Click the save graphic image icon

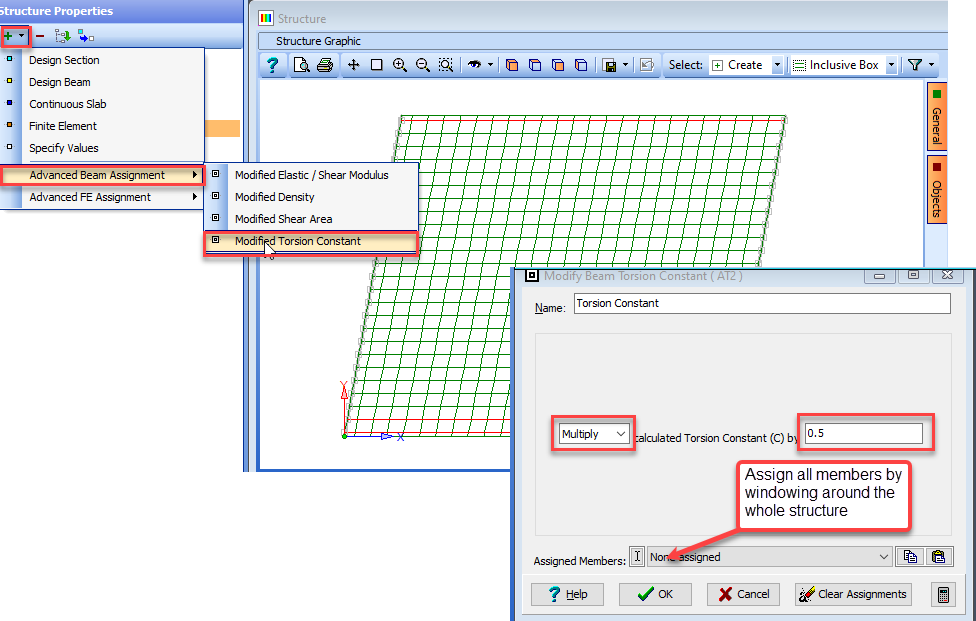(x=610, y=64)
